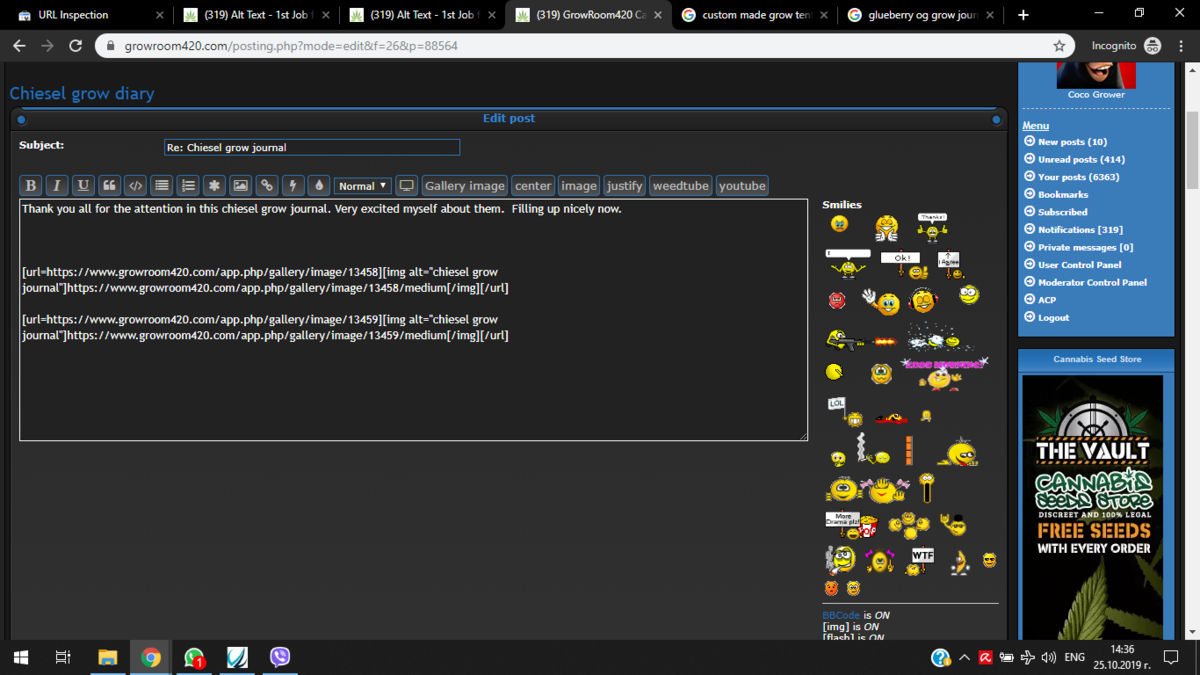Insert a quote block using the quote icon
This screenshot has height=675, width=1200.
(109, 186)
